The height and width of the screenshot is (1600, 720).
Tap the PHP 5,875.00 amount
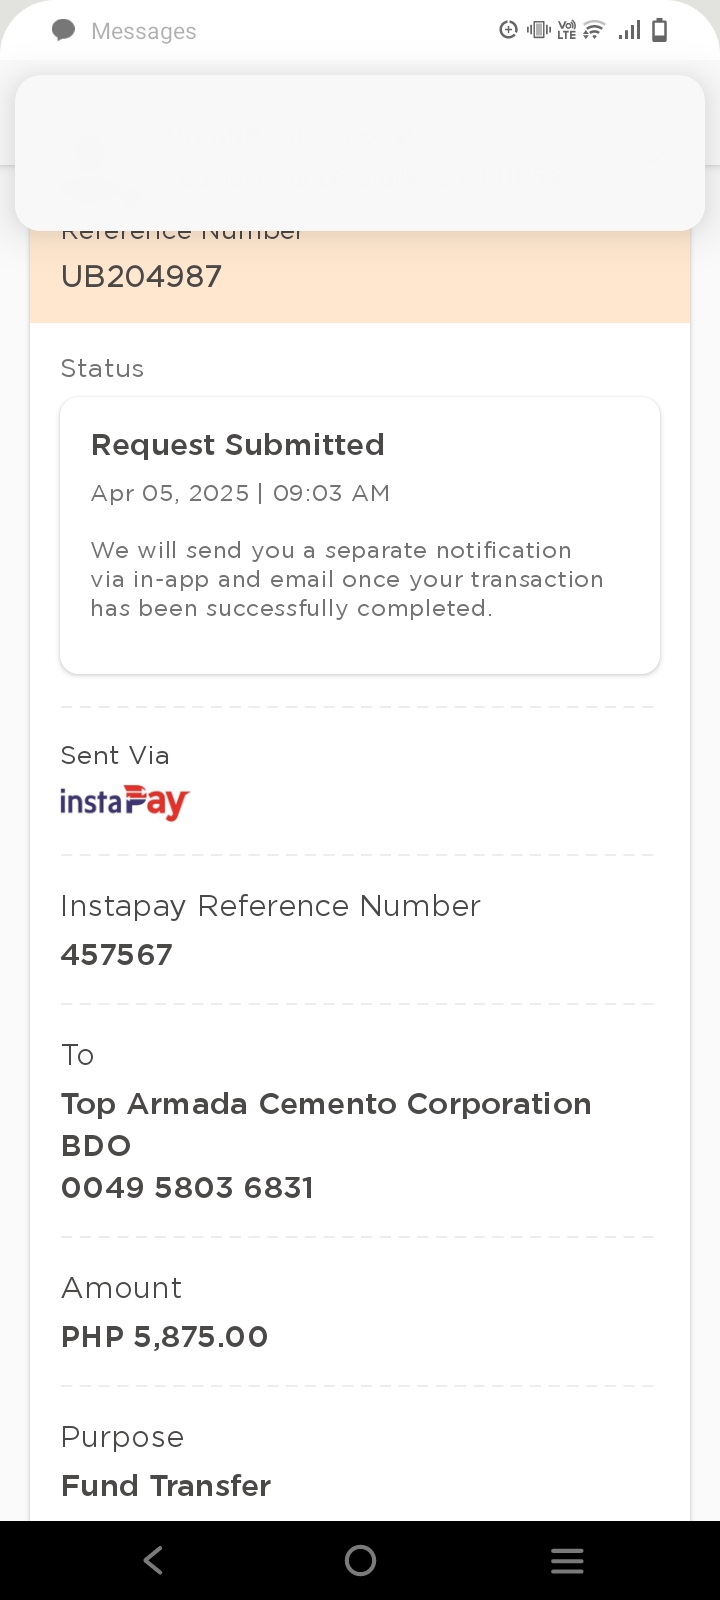tap(165, 1337)
